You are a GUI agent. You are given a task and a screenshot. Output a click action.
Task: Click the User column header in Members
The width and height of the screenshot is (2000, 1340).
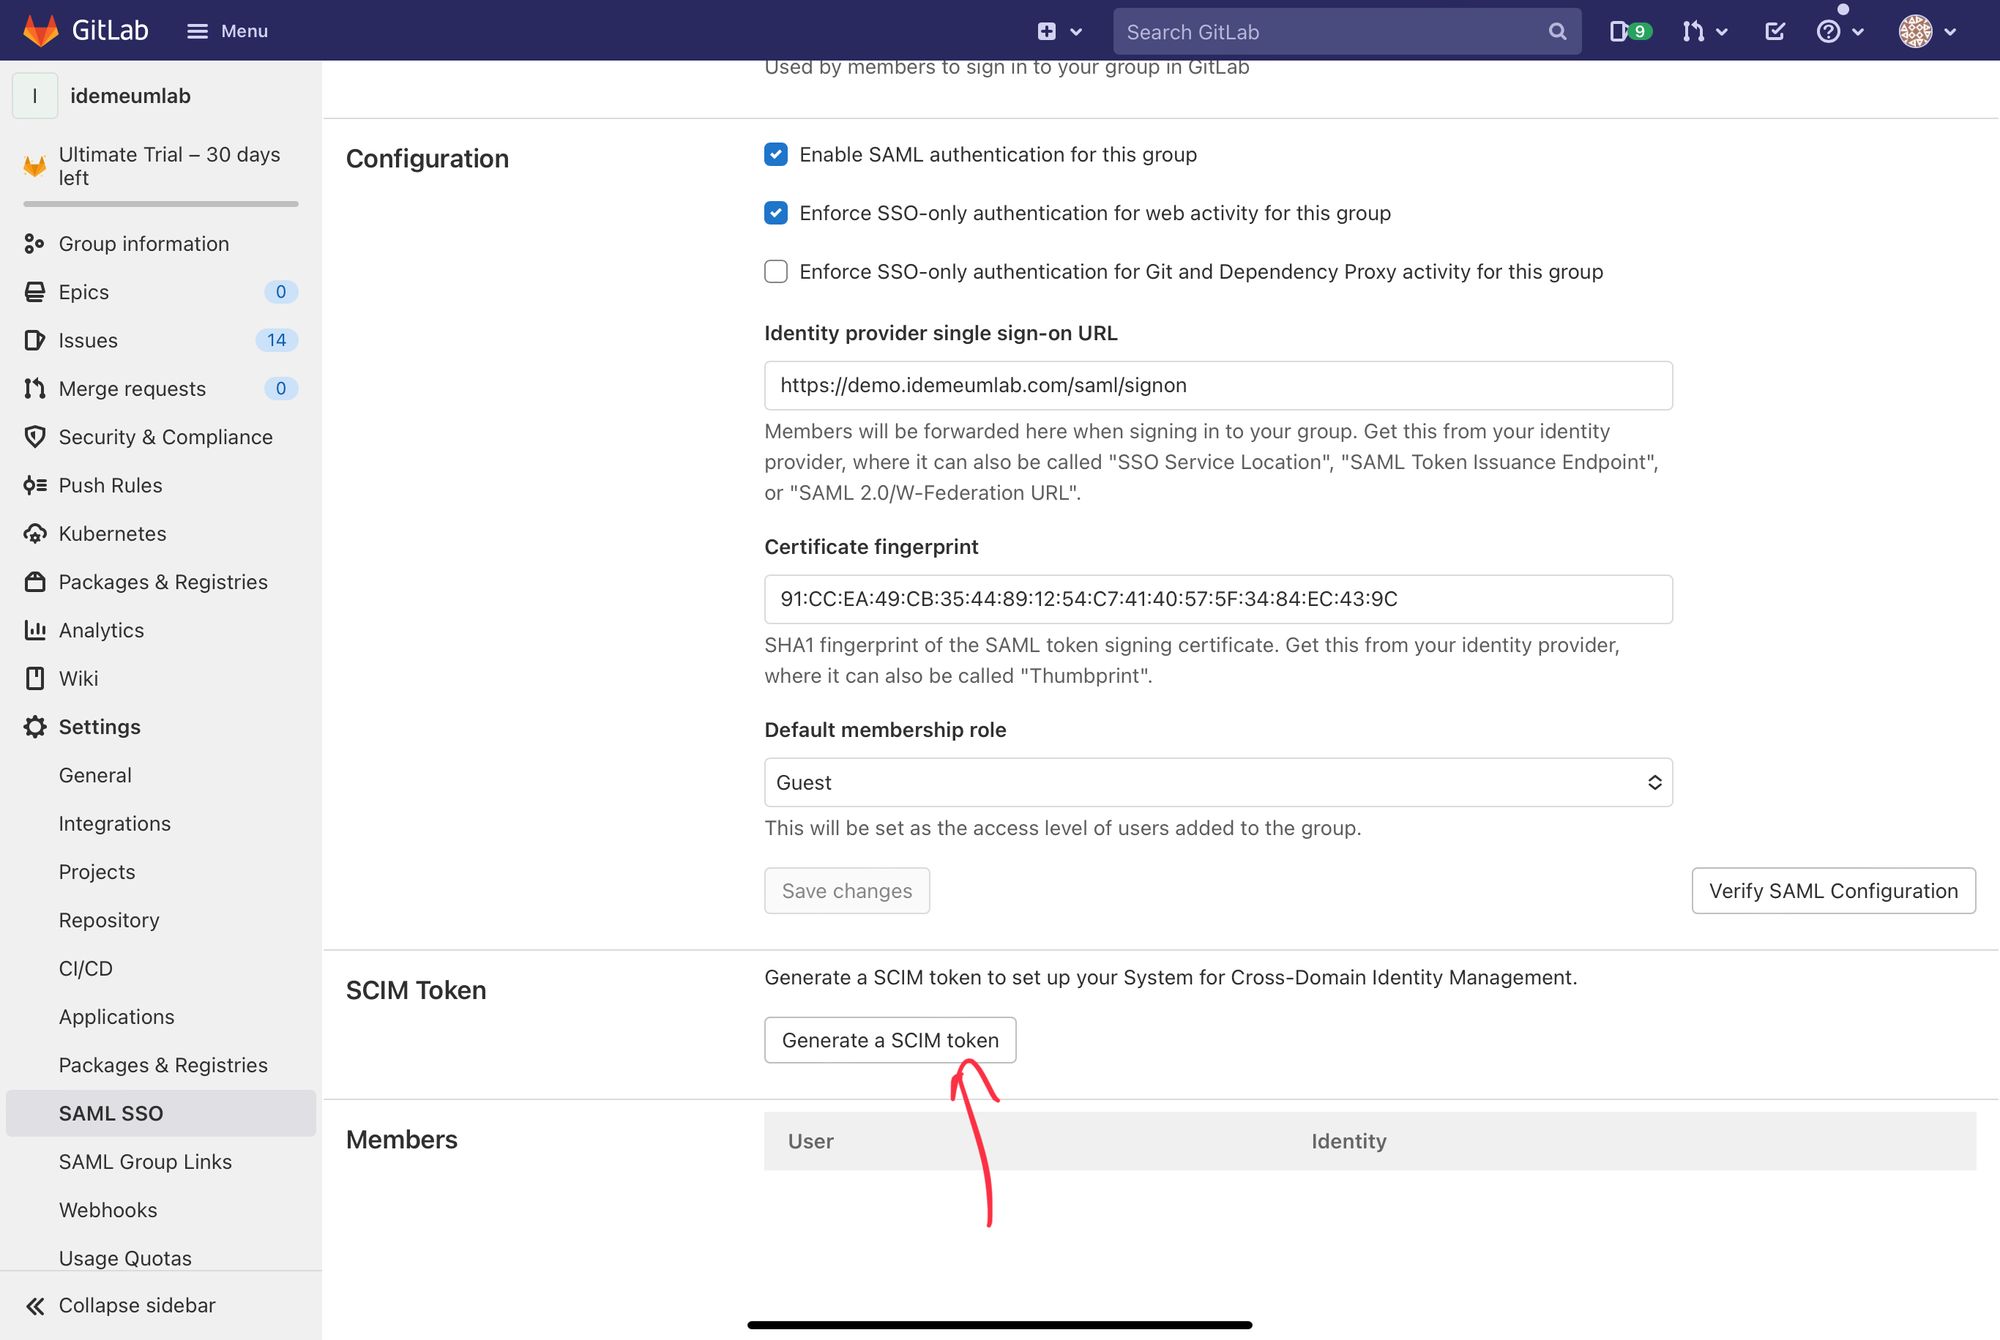click(x=811, y=1141)
